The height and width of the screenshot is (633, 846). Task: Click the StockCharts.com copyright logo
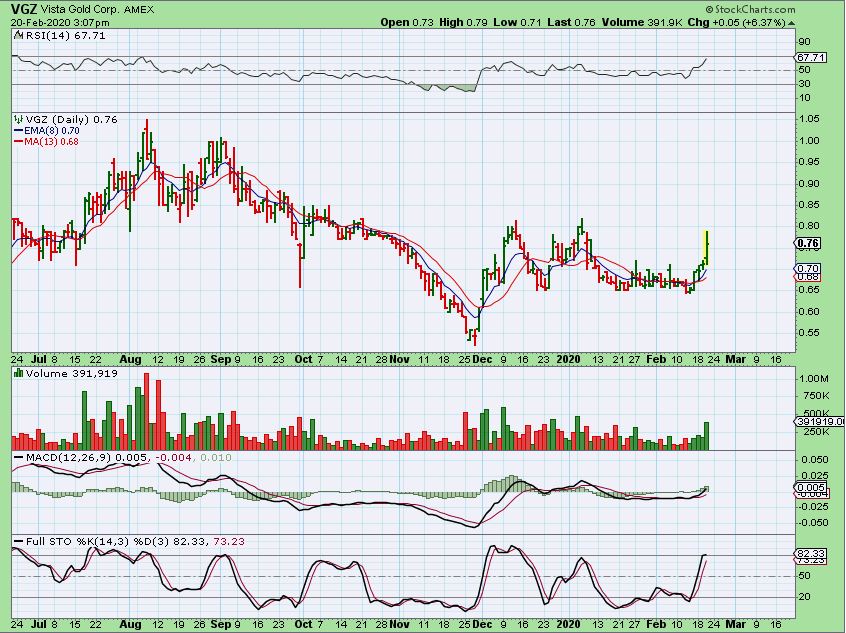(x=749, y=9)
